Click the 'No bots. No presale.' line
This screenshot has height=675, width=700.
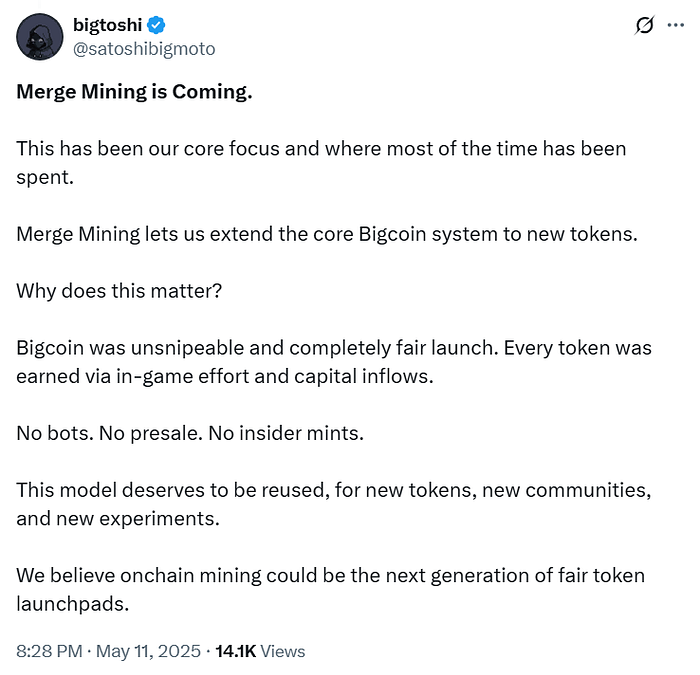point(190,433)
